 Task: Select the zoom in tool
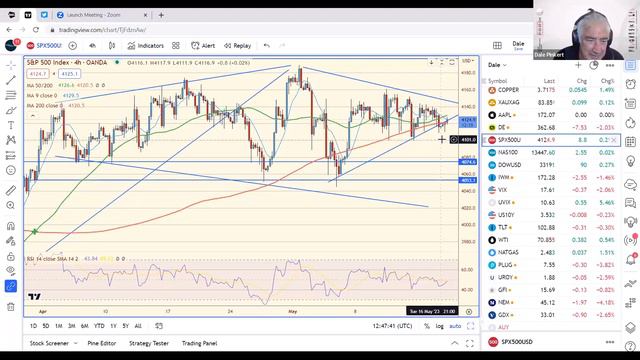click(x=11, y=205)
